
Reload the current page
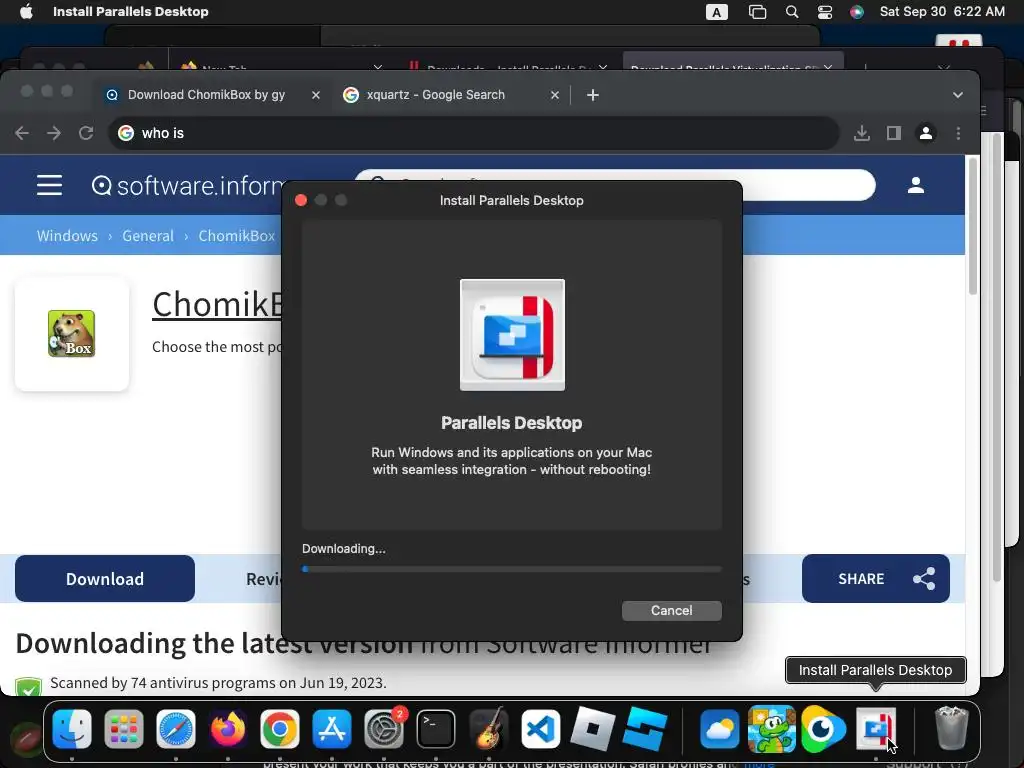[86, 133]
